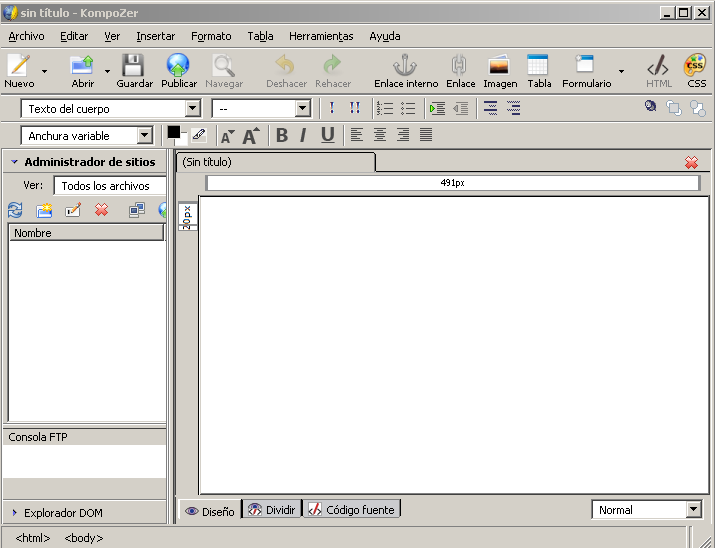Image resolution: width=715 pixels, height=548 pixels.
Task: Open the Insertar menu
Action: 155,36
